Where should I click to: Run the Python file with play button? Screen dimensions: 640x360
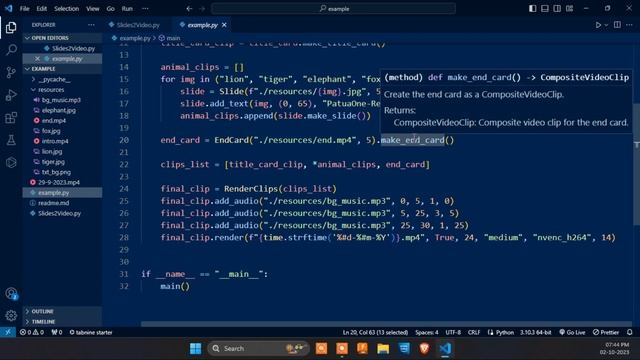(x=598, y=25)
